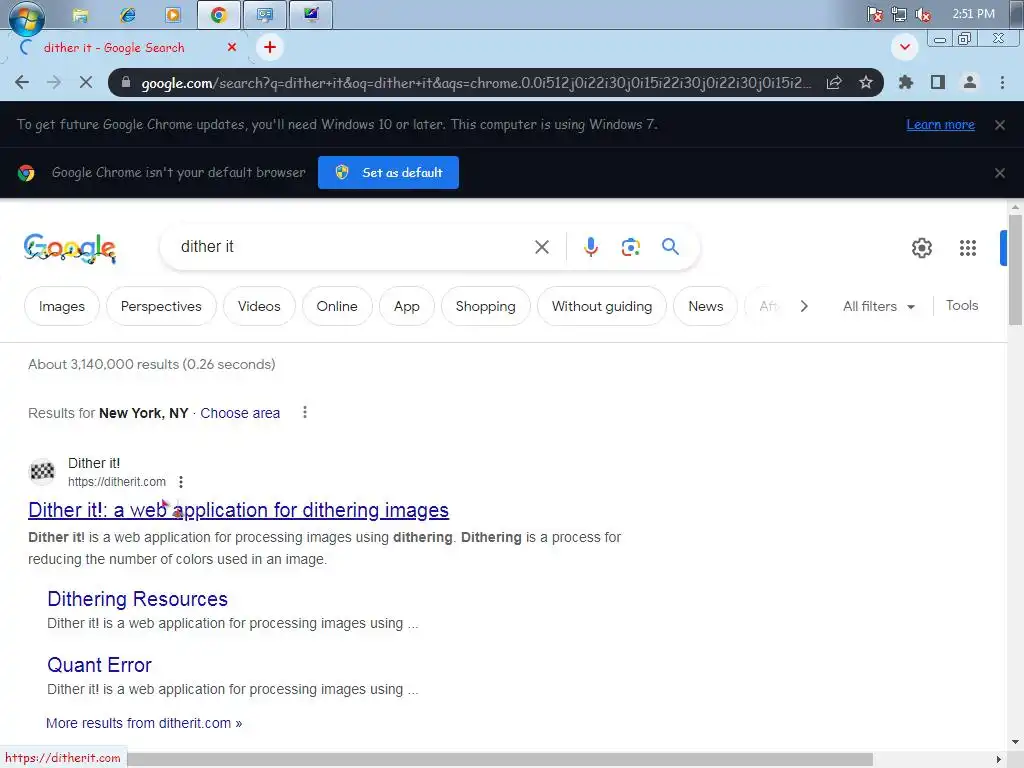Image resolution: width=1024 pixels, height=768 pixels.
Task: Clear the search query
Action: tap(542, 247)
